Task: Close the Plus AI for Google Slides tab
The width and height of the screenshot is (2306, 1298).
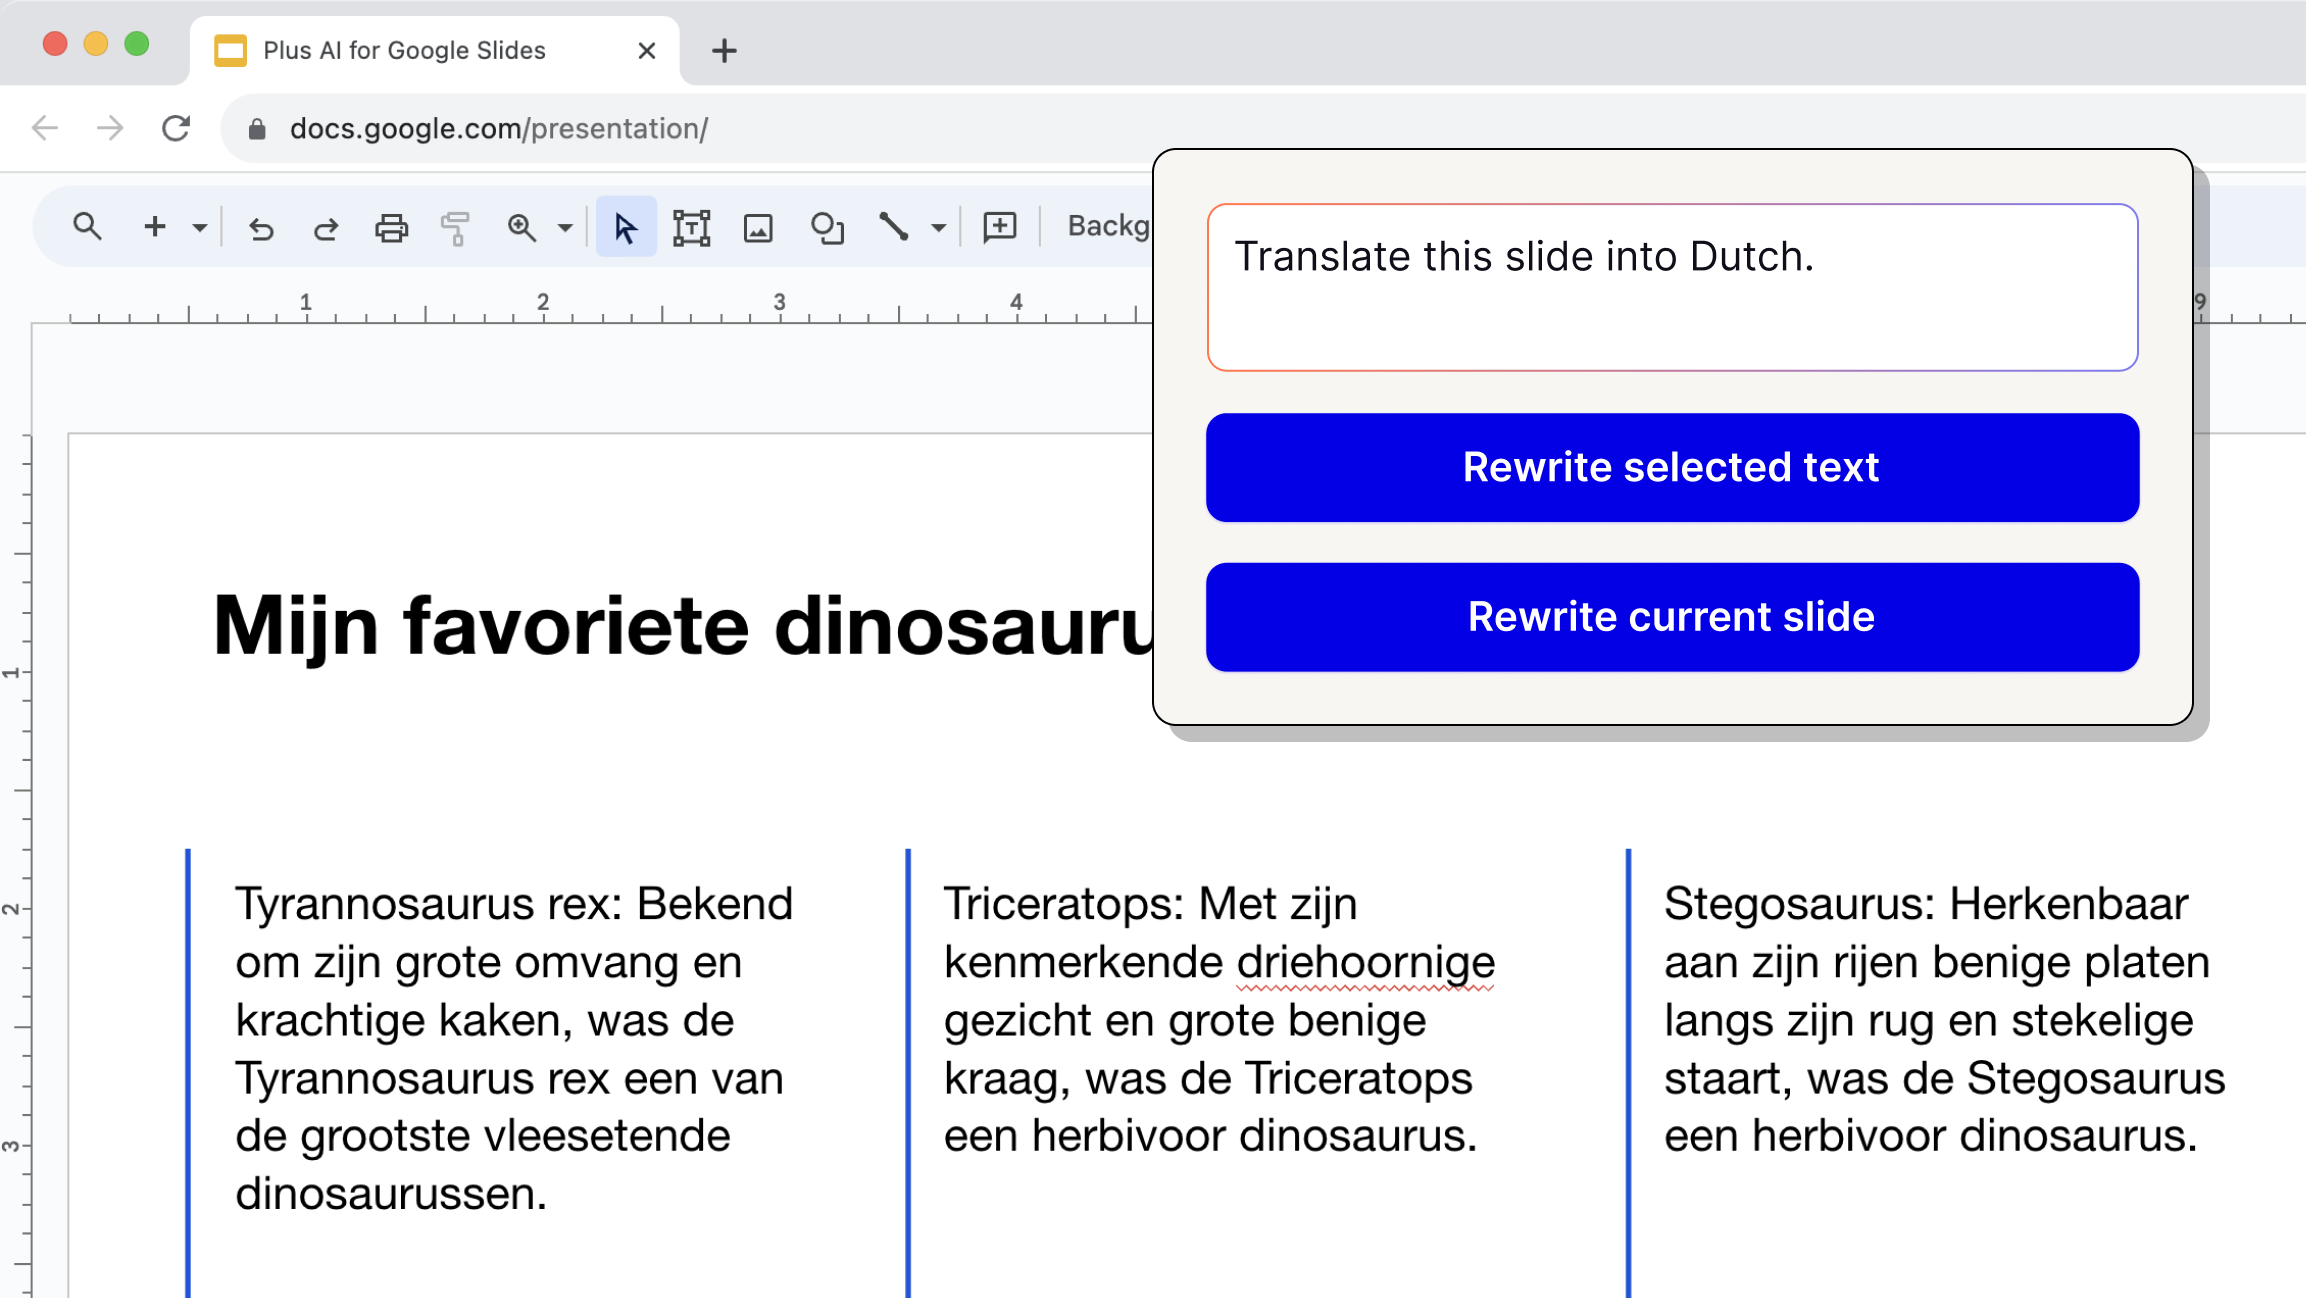Action: (646, 50)
